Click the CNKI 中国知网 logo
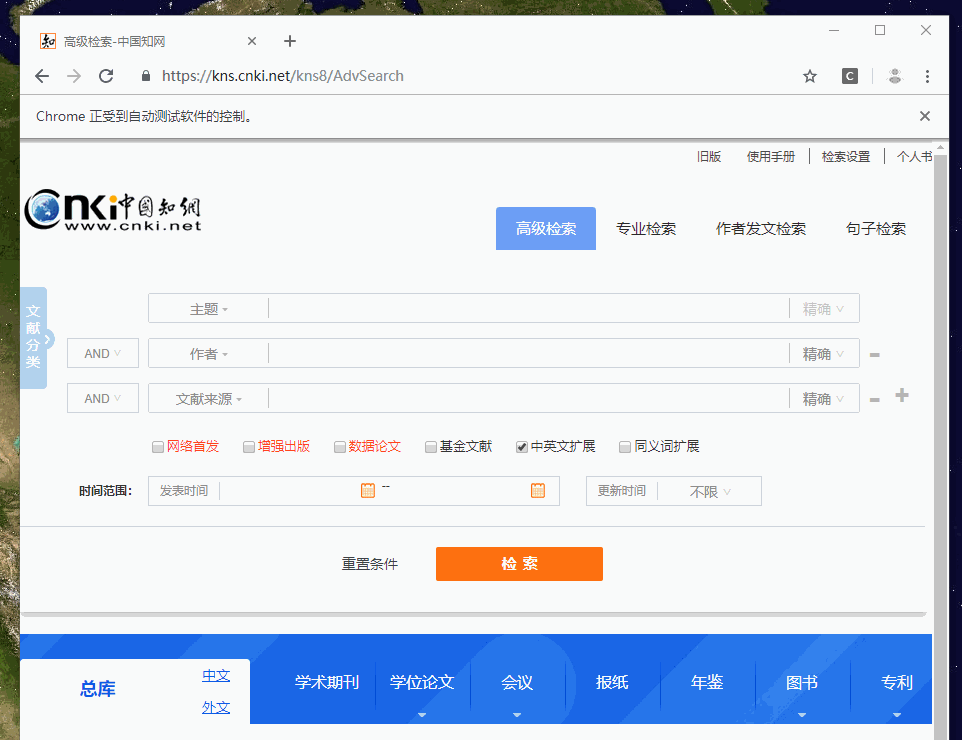Image resolution: width=962 pixels, height=740 pixels. [x=113, y=210]
